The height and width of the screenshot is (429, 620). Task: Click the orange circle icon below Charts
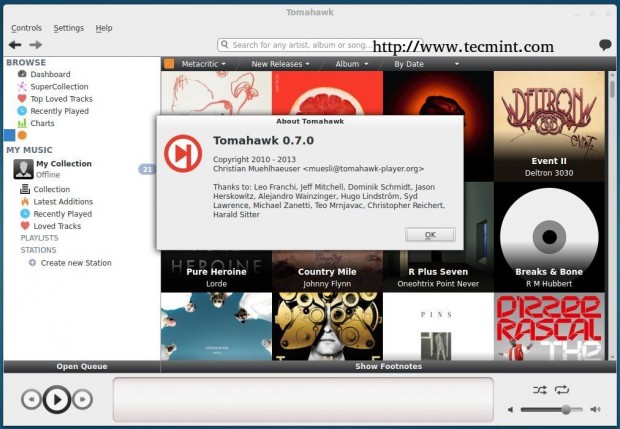[22, 135]
